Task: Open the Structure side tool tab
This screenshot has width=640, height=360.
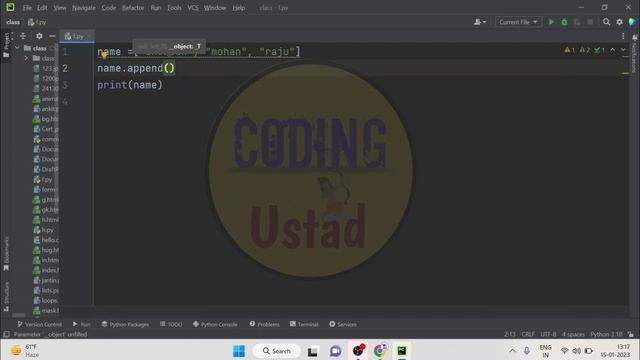Action: pyautogui.click(x=6, y=297)
